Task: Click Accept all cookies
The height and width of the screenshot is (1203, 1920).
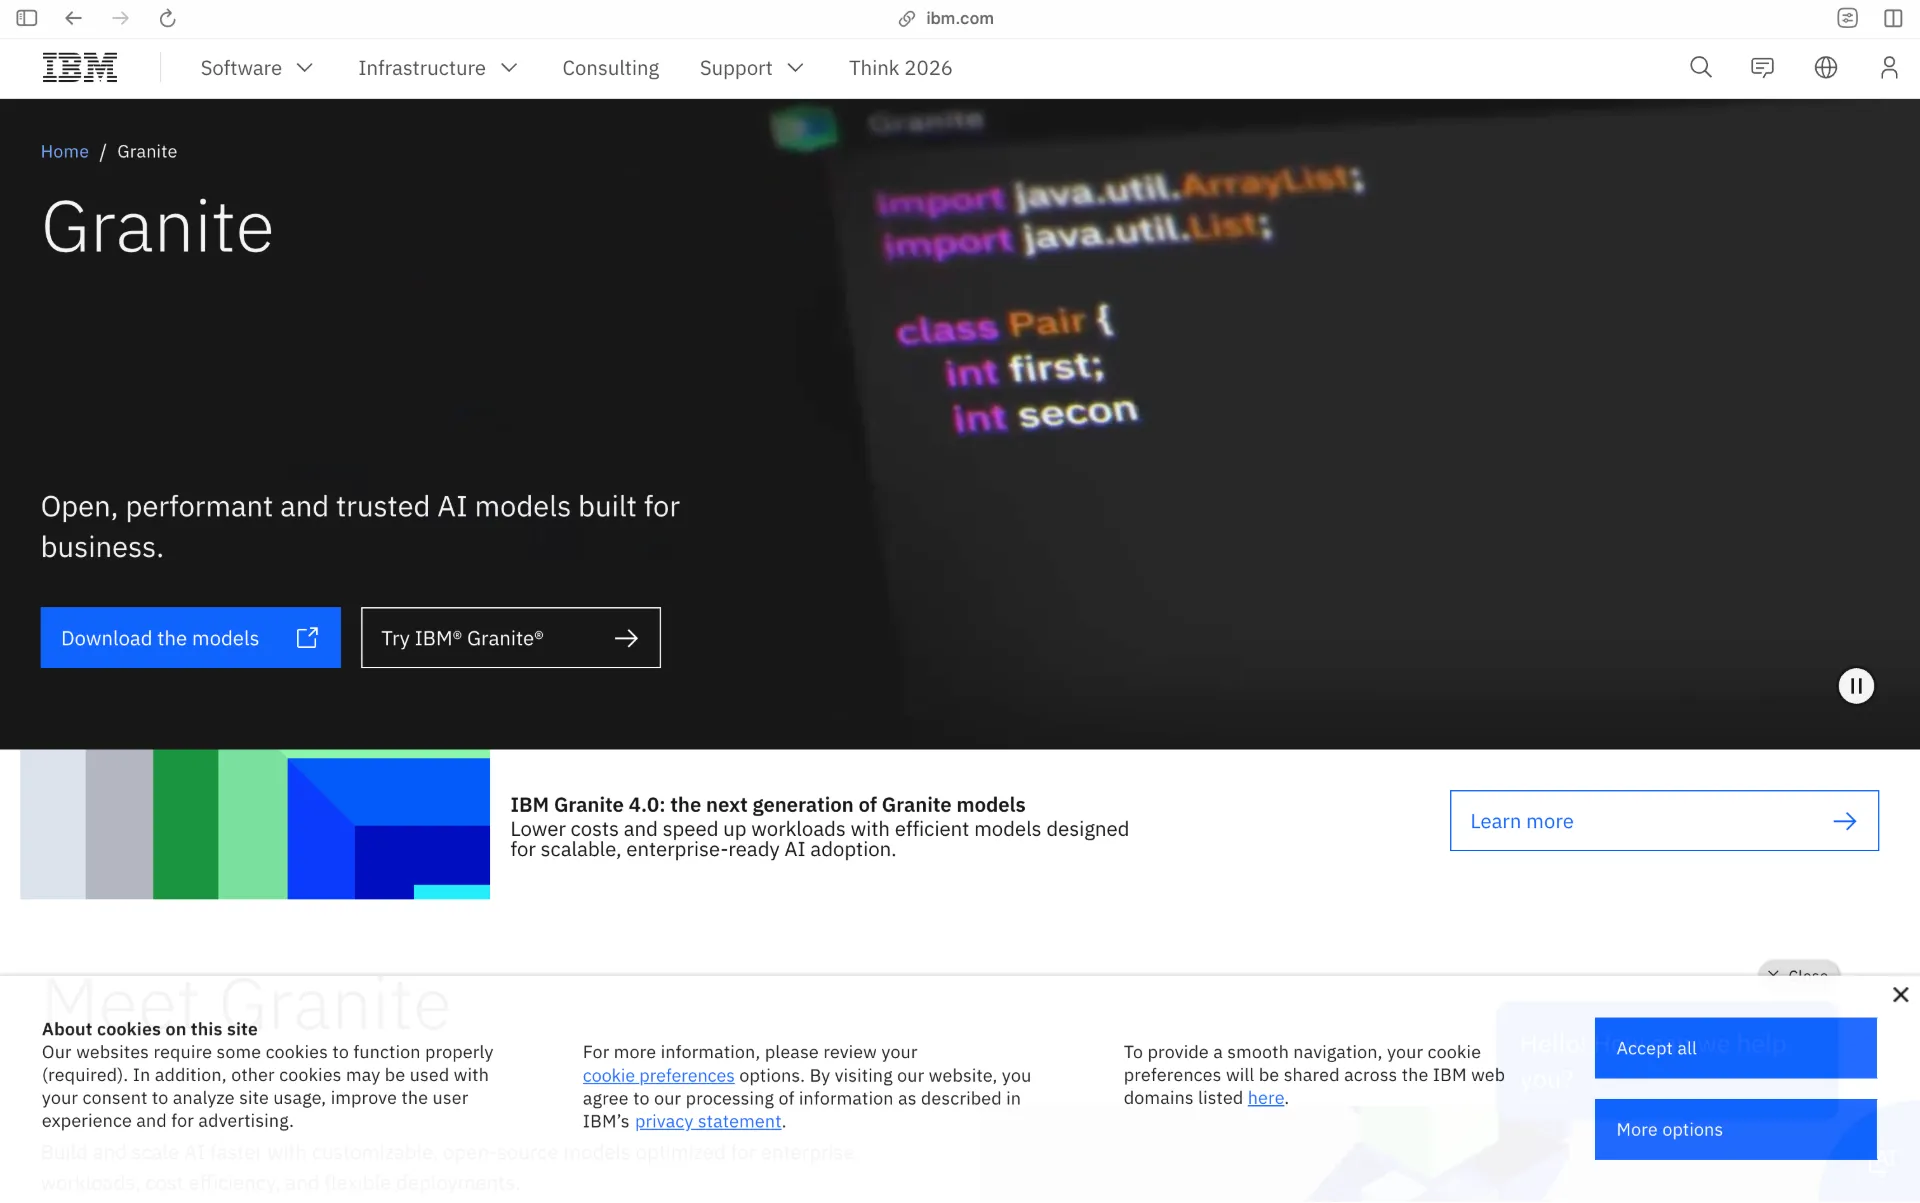Action: tap(1735, 1047)
